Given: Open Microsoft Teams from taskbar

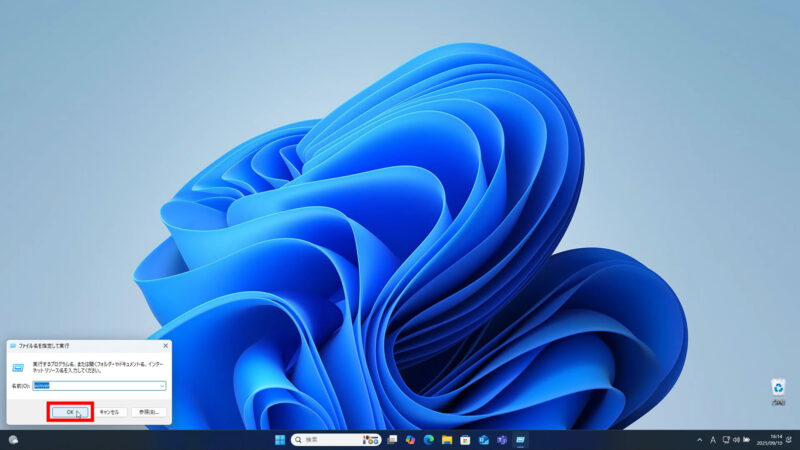Looking at the screenshot, I should click(502, 440).
